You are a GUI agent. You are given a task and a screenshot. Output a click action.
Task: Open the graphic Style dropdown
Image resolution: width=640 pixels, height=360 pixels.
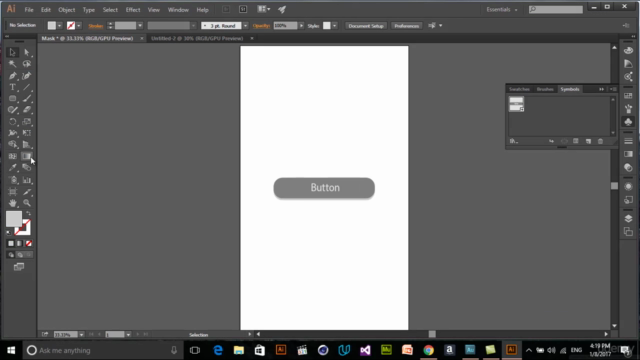(x=335, y=26)
